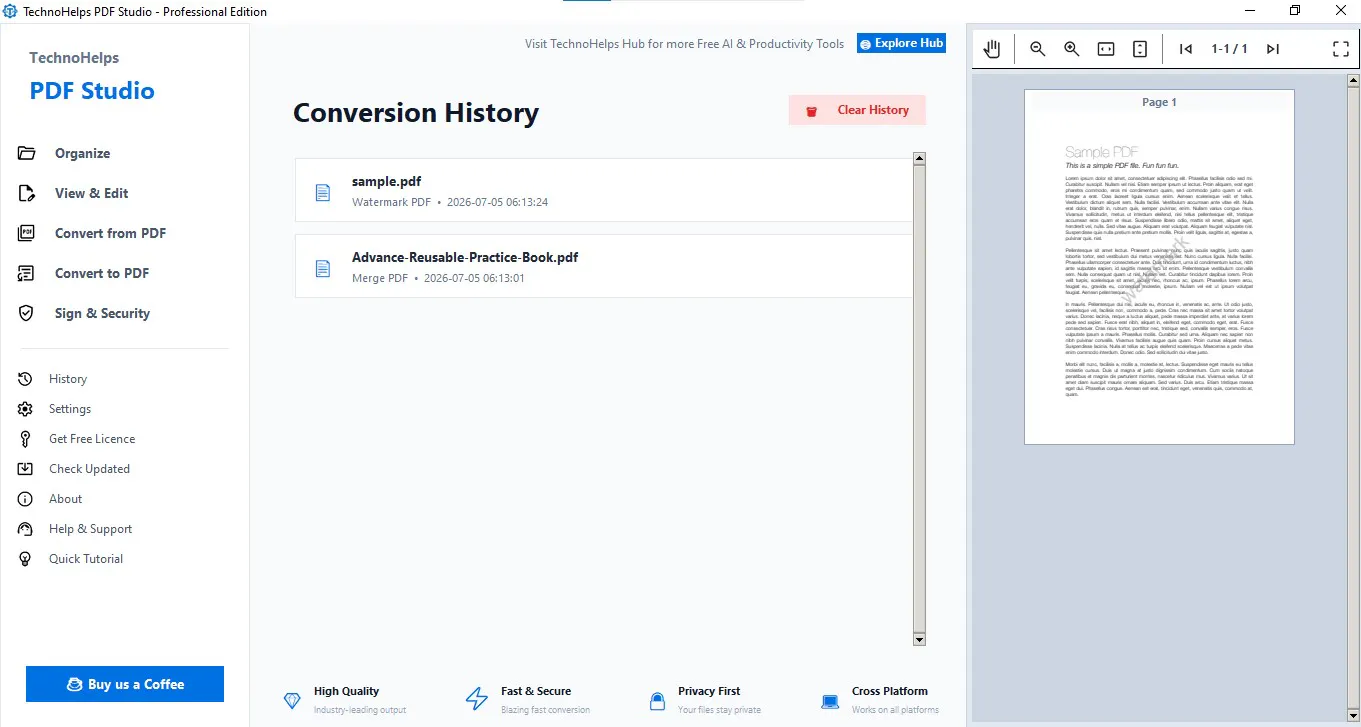Open the History page
This screenshot has height=727, width=1361.
pos(68,379)
